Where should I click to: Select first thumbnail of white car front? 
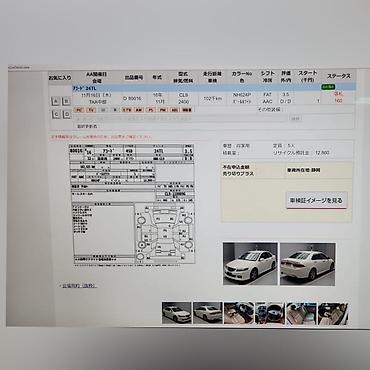point(177,313)
